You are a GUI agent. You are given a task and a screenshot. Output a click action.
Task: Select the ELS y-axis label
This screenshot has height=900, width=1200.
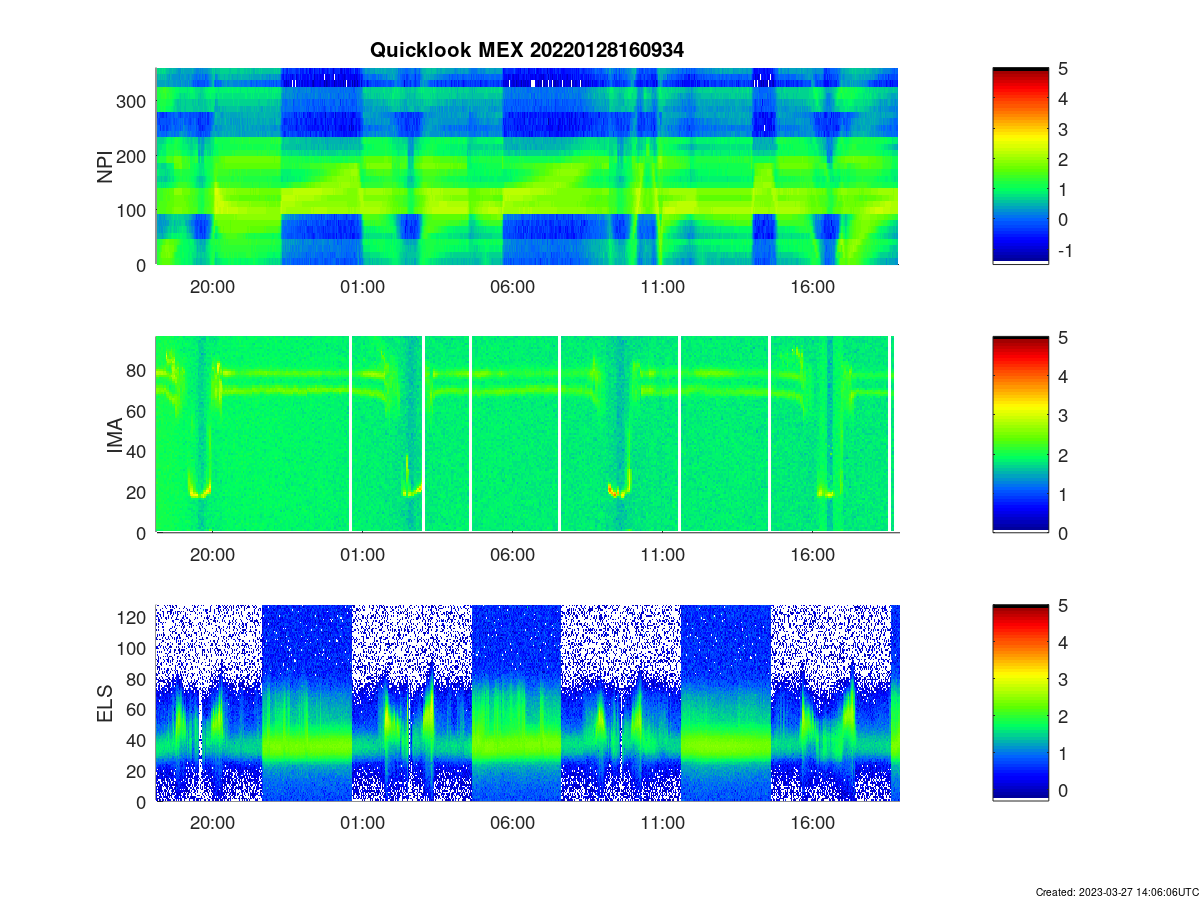[x=105, y=703]
